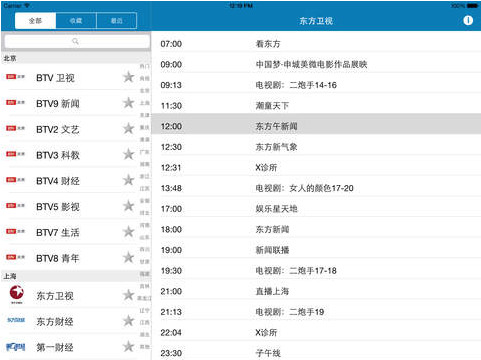Click the BTV logo beside BTV2 文艺
Viewport: 481px width, 360px height.
pos(15,128)
